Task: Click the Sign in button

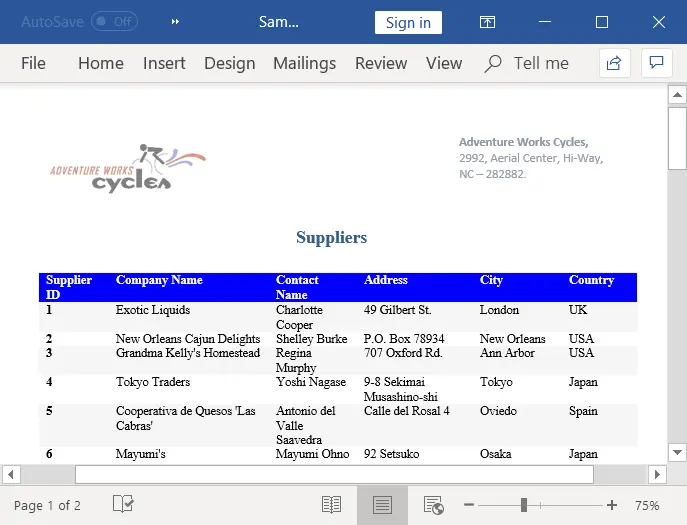Action: tap(408, 22)
